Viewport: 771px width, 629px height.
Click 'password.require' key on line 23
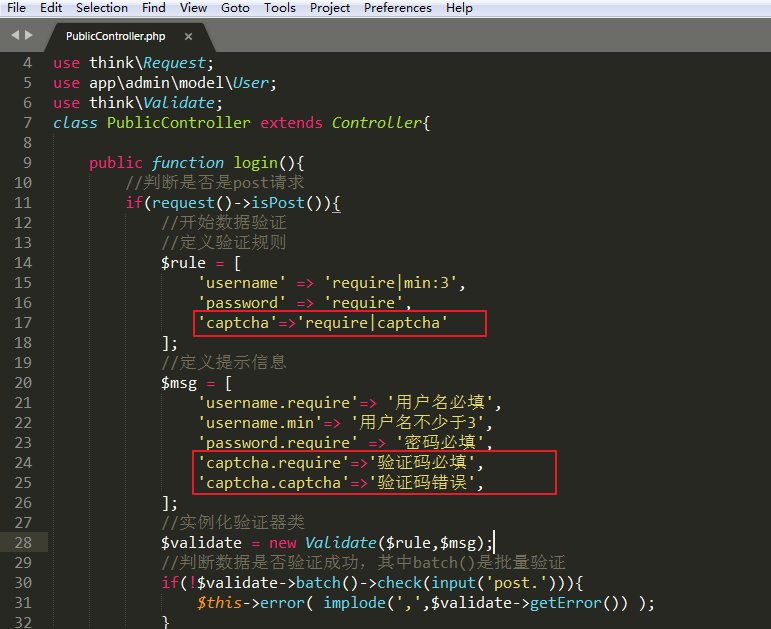277,443
